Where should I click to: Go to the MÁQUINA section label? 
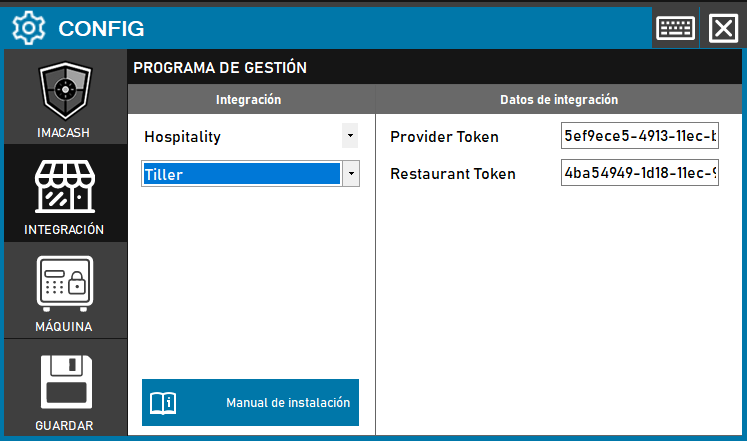[65, 326]
